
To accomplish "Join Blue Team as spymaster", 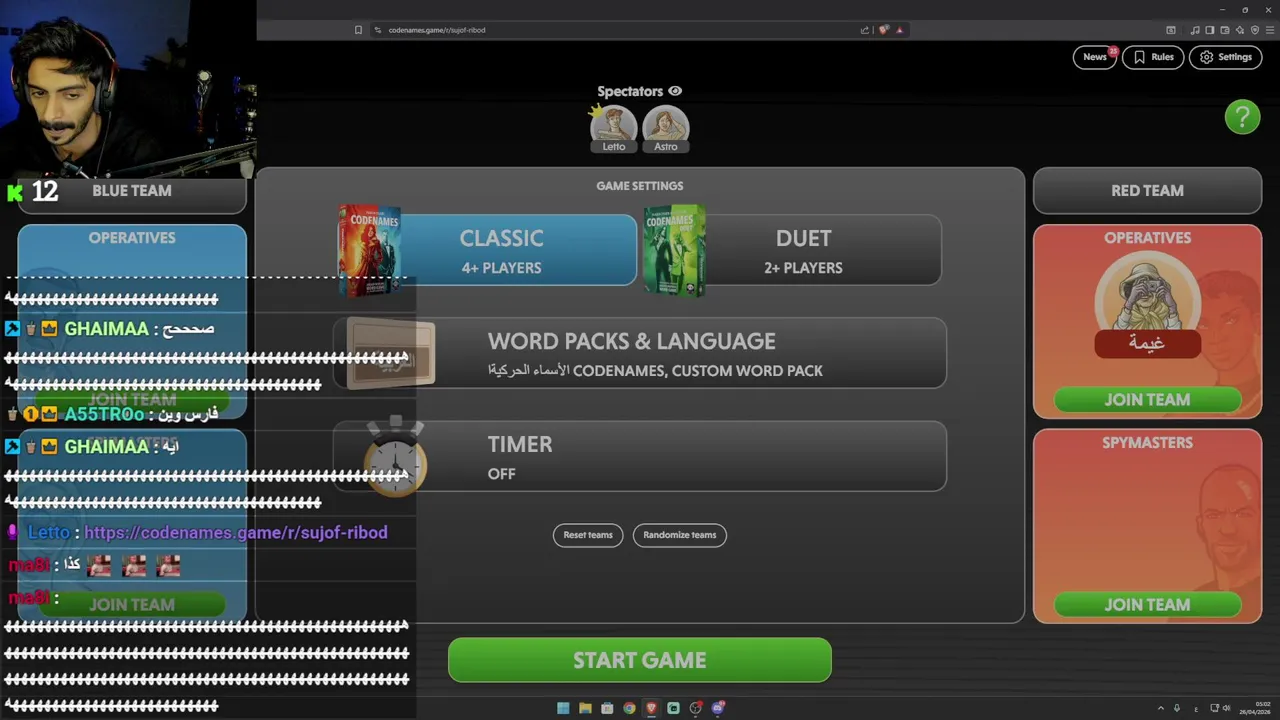I will coord(131,605).
